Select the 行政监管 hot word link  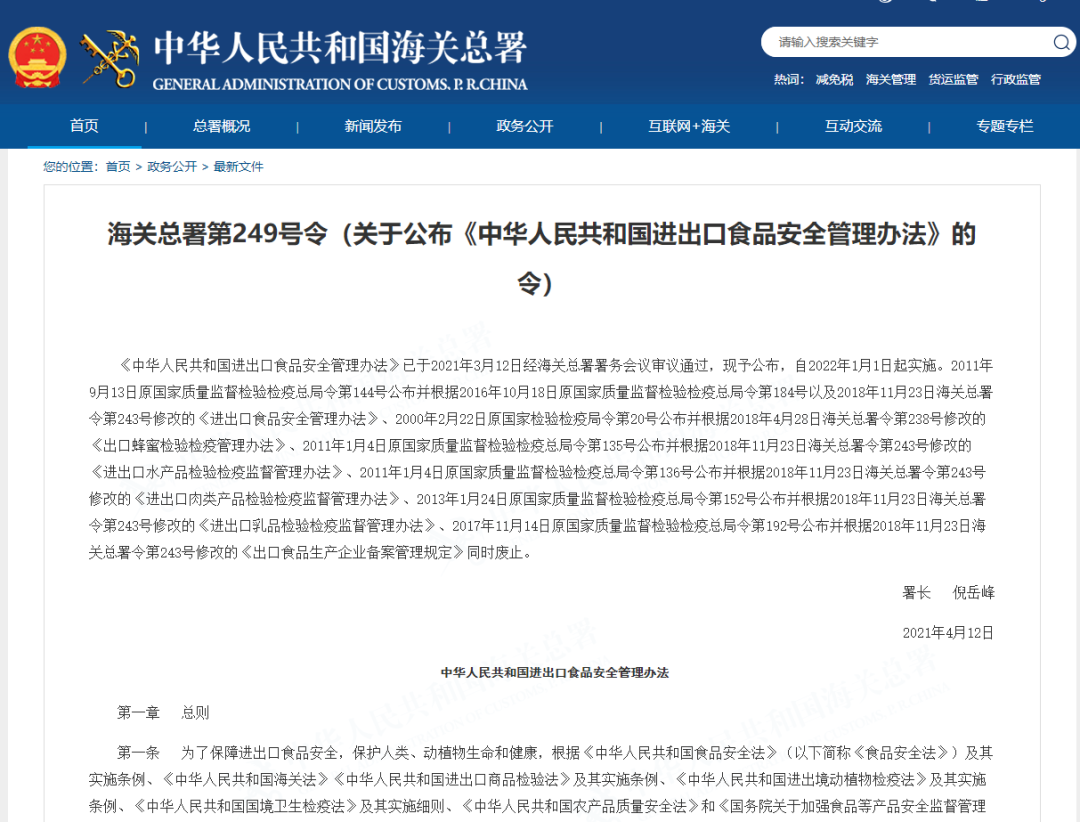[x=1016, y=80]
